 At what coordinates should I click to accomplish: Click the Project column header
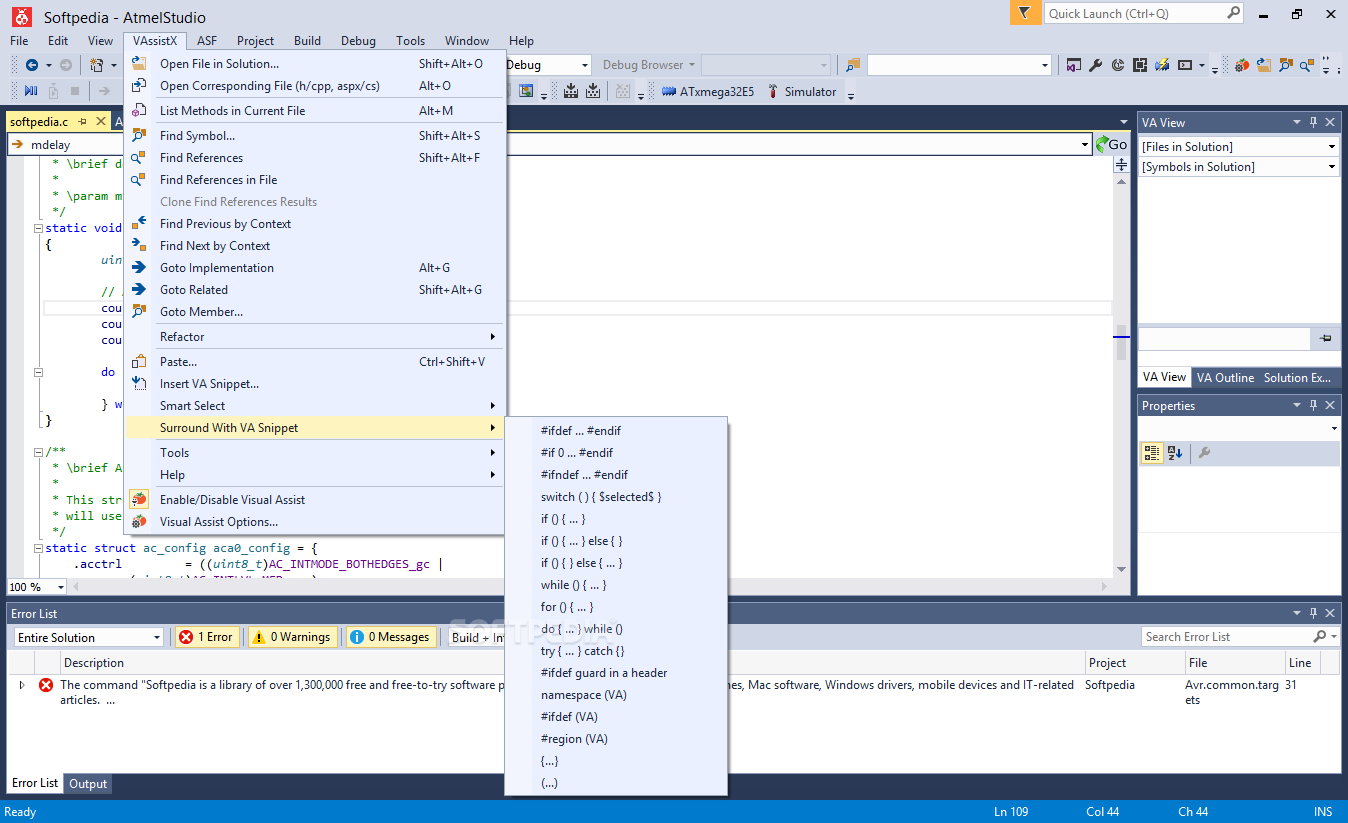[x=1134, y=662]
